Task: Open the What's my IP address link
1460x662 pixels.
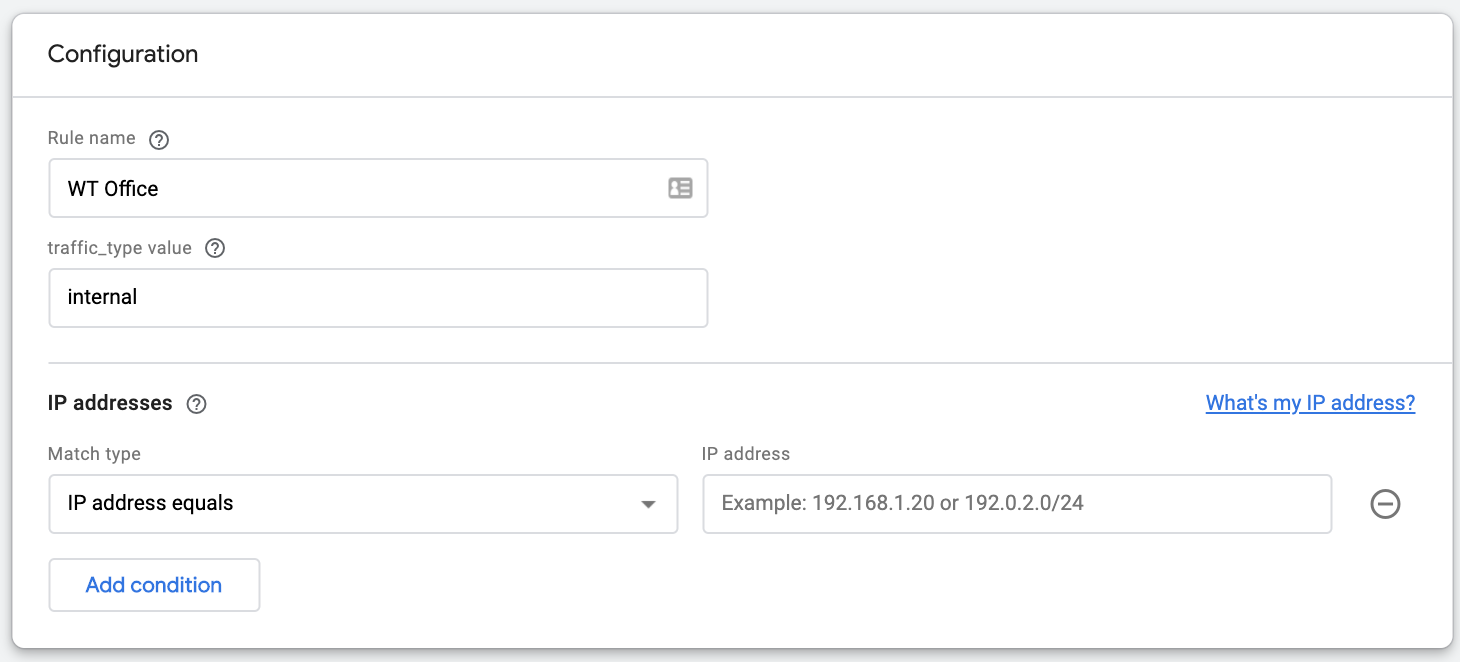Action: 1310,403
